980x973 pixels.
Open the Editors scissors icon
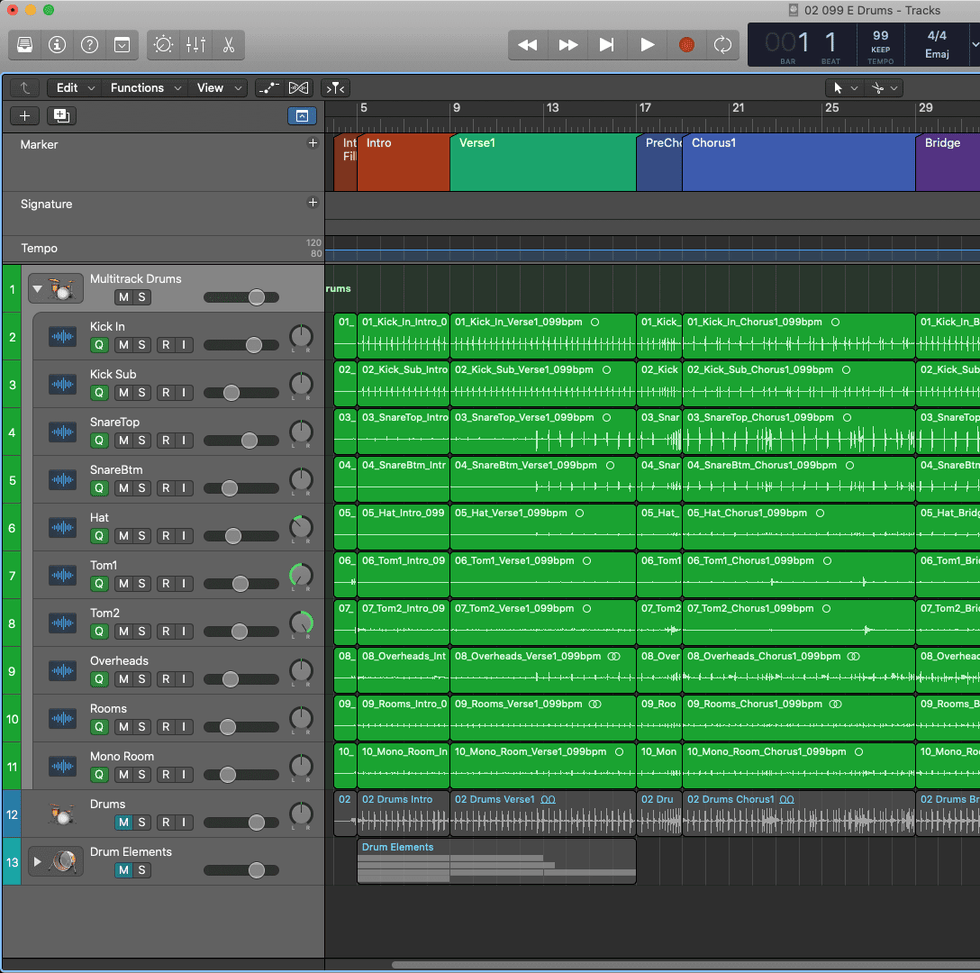(228, 45)
